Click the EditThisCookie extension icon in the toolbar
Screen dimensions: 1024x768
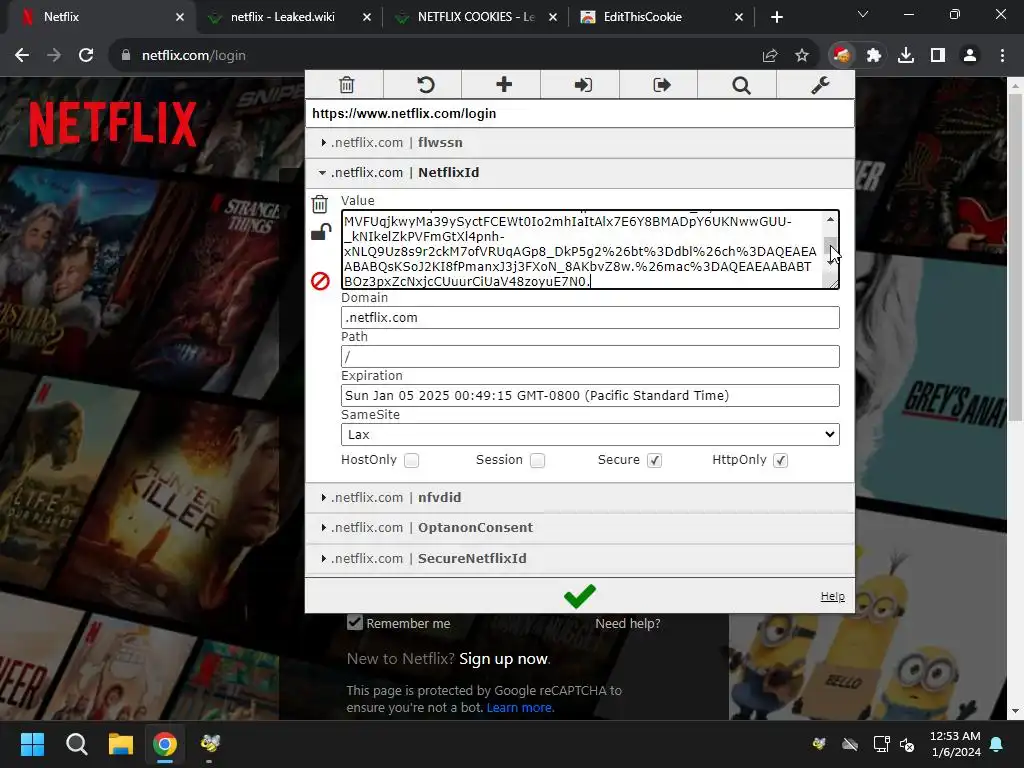842,56
